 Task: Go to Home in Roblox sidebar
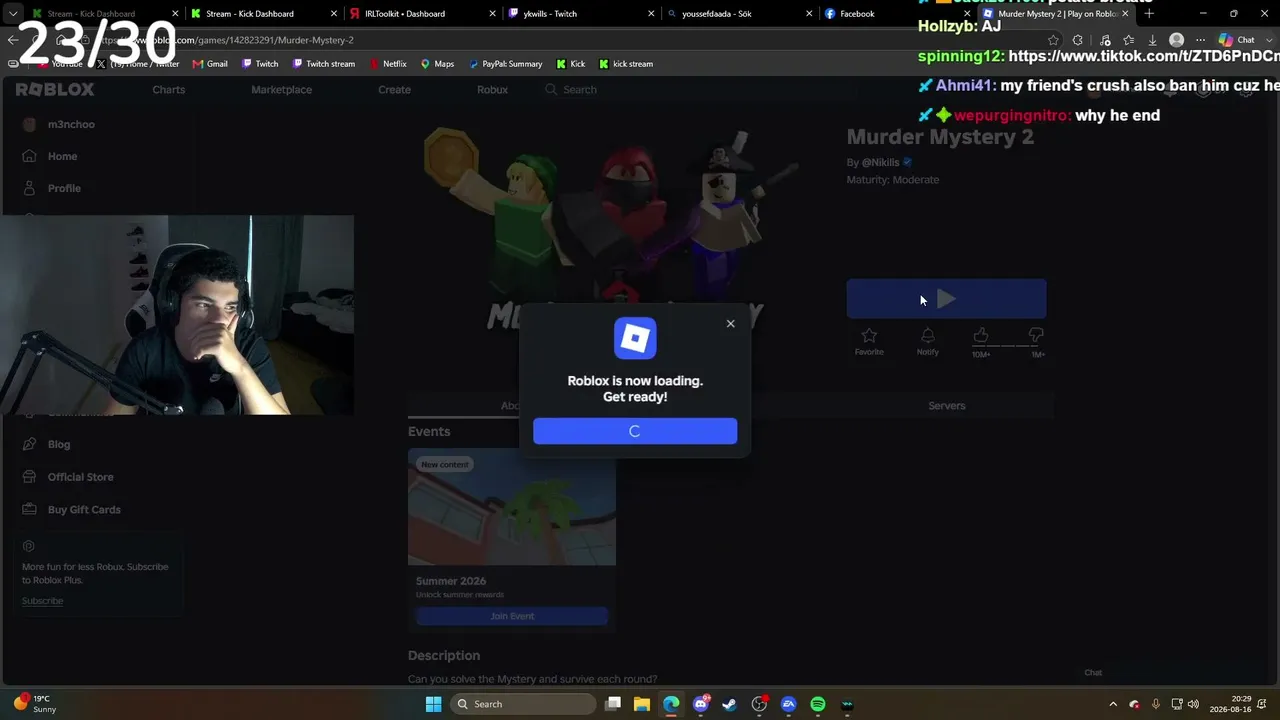coord(62,156)
